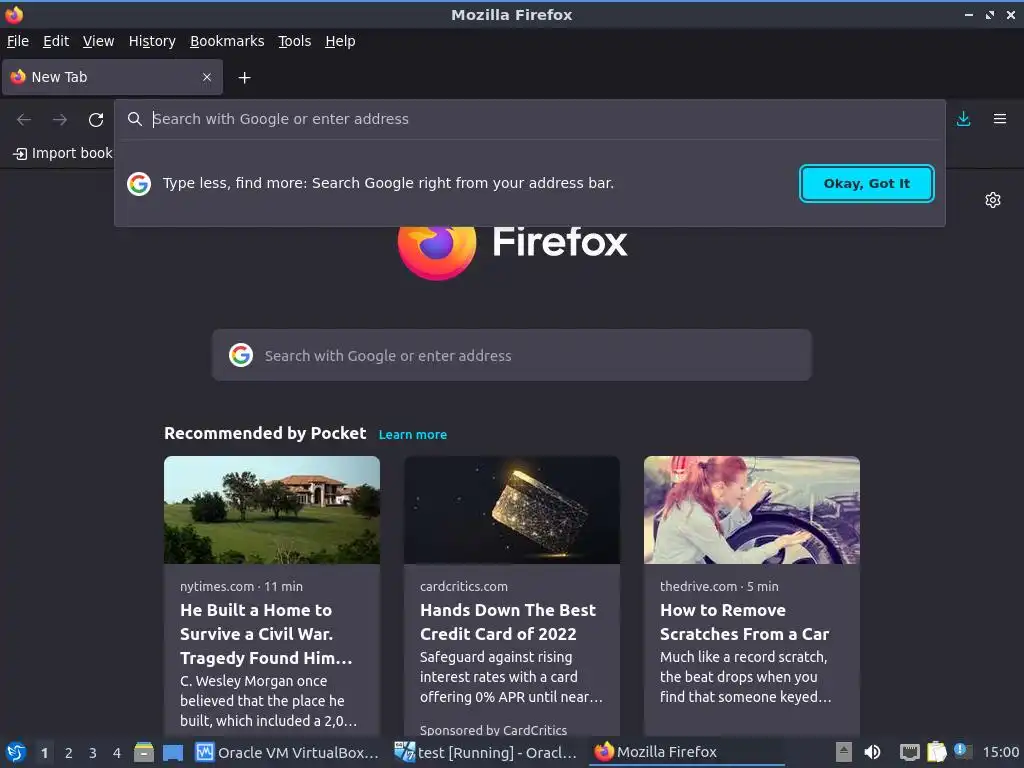1024x768 pixels.
Task: Open the Tools menu
Action: 295,41
